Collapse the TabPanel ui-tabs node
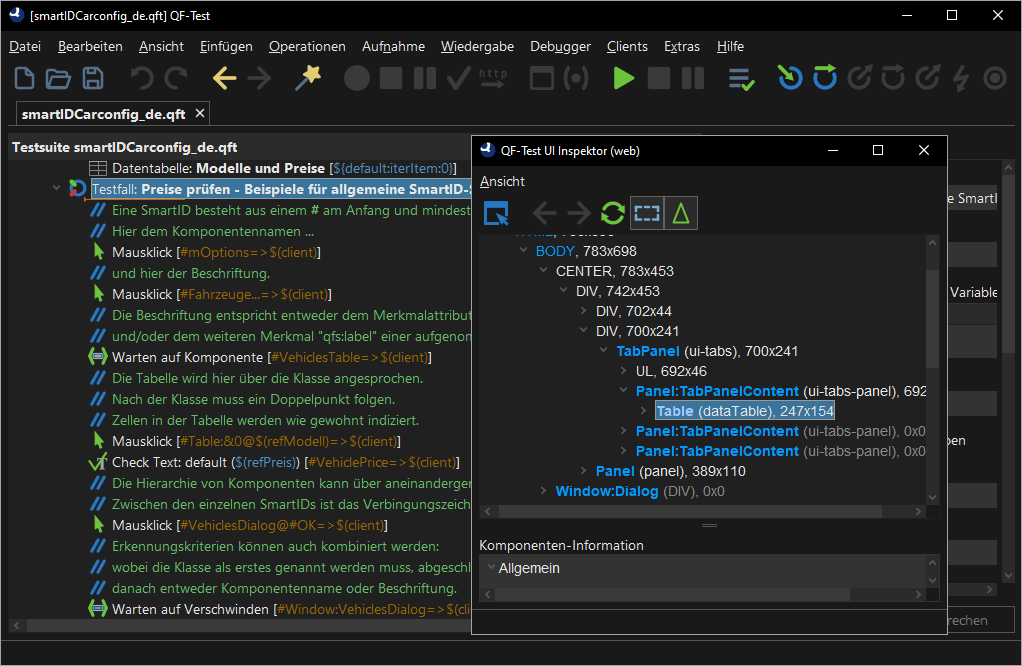The image size is (1022, 666). tap(604, 351)
